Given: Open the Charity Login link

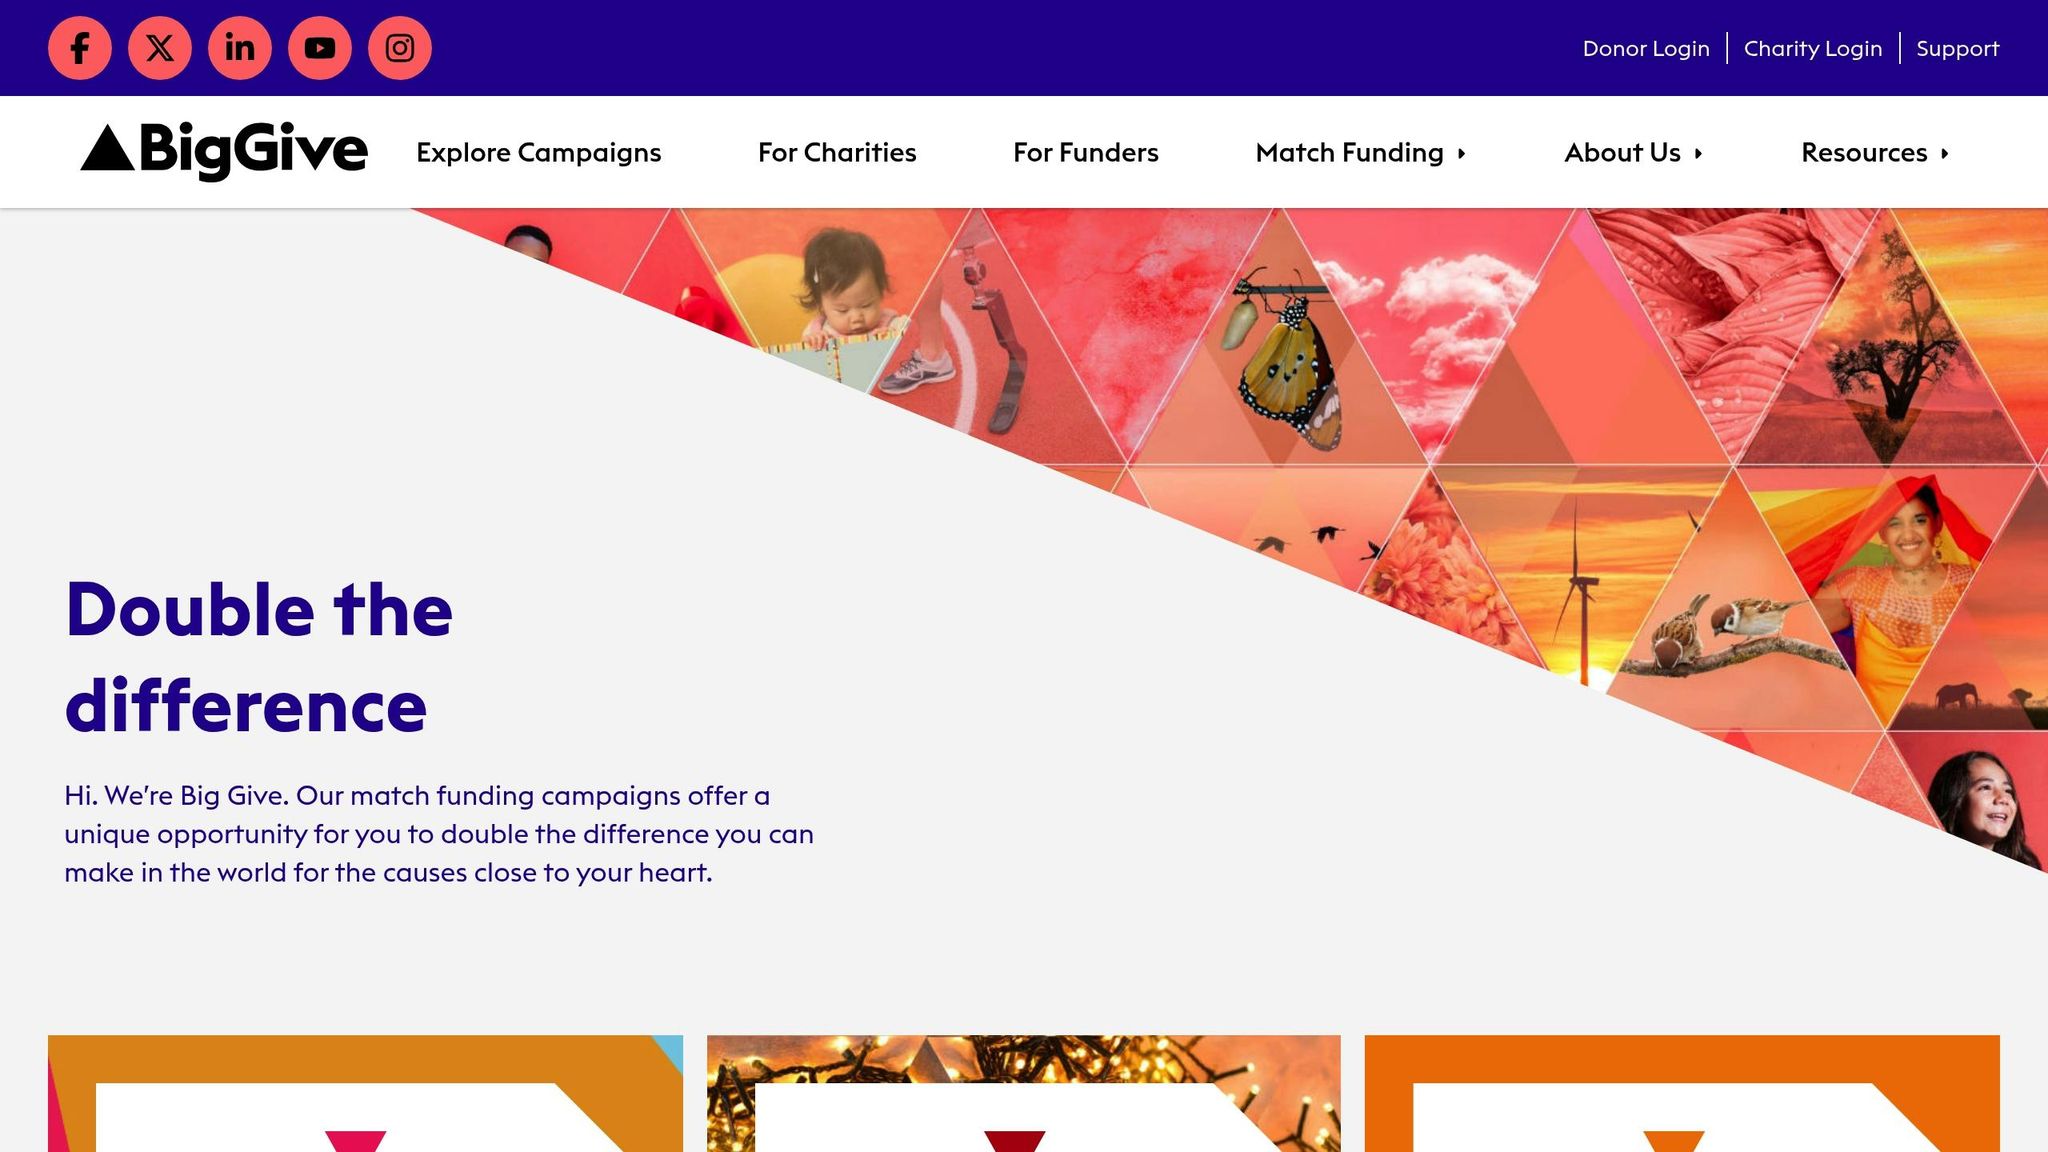Looking at the screenshot, I should (x=1813, y=48).
